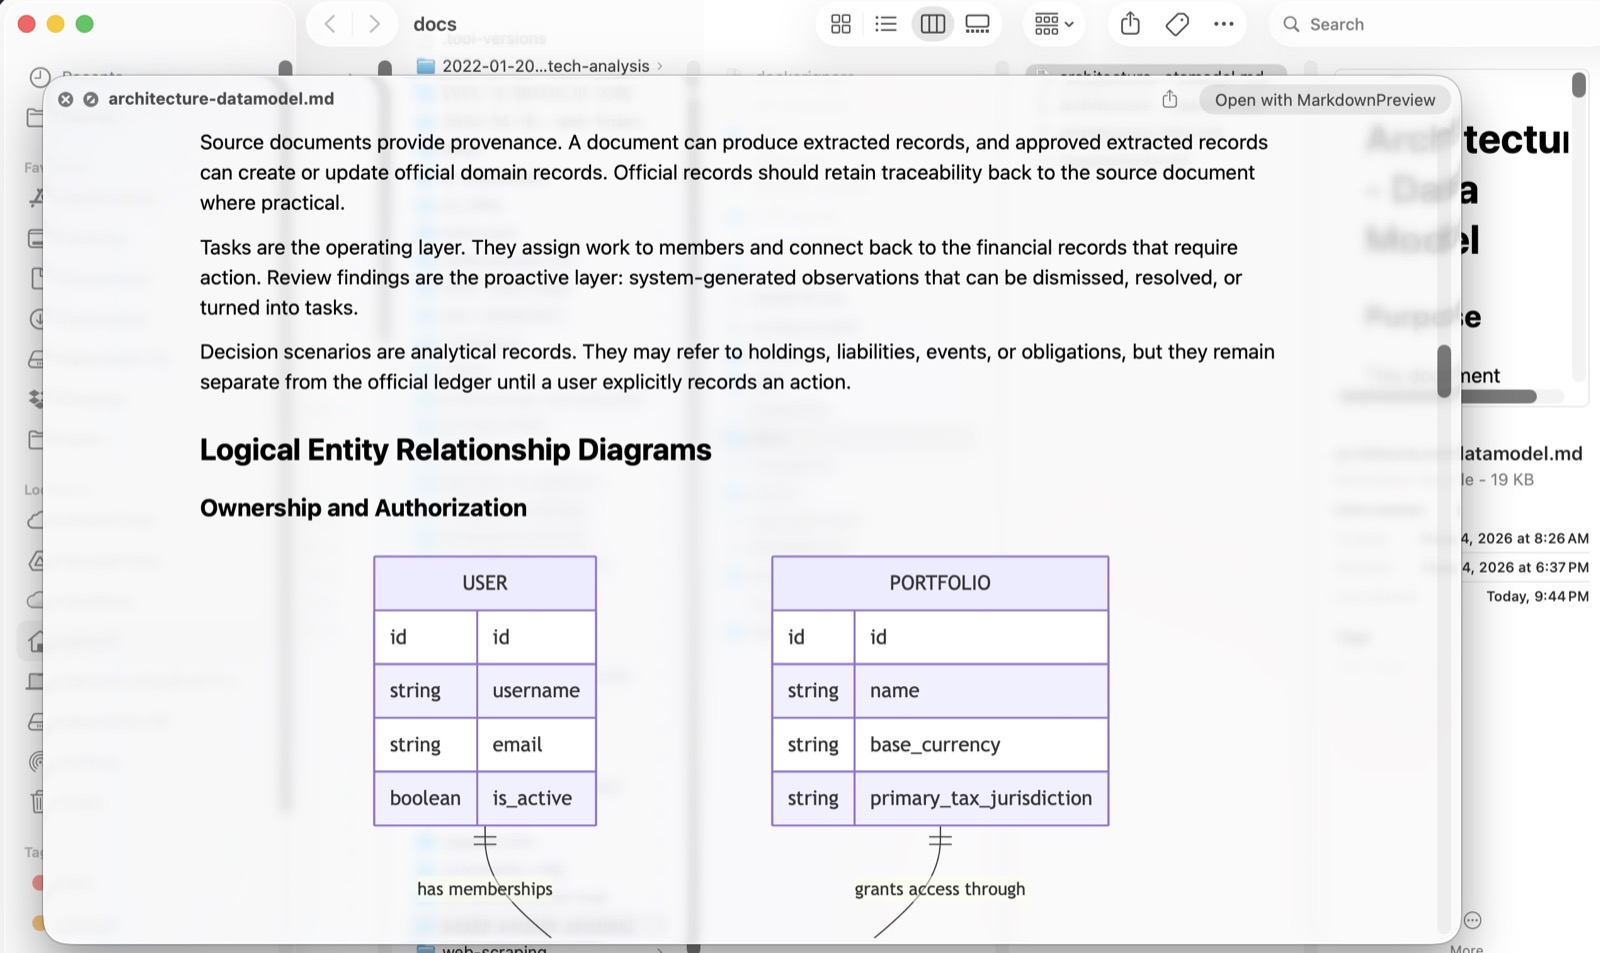Screen dimensions: 1600x953
Task: Open the Finder group-by dropdown
Action: pyautogui.click(x=1054, y=24)
